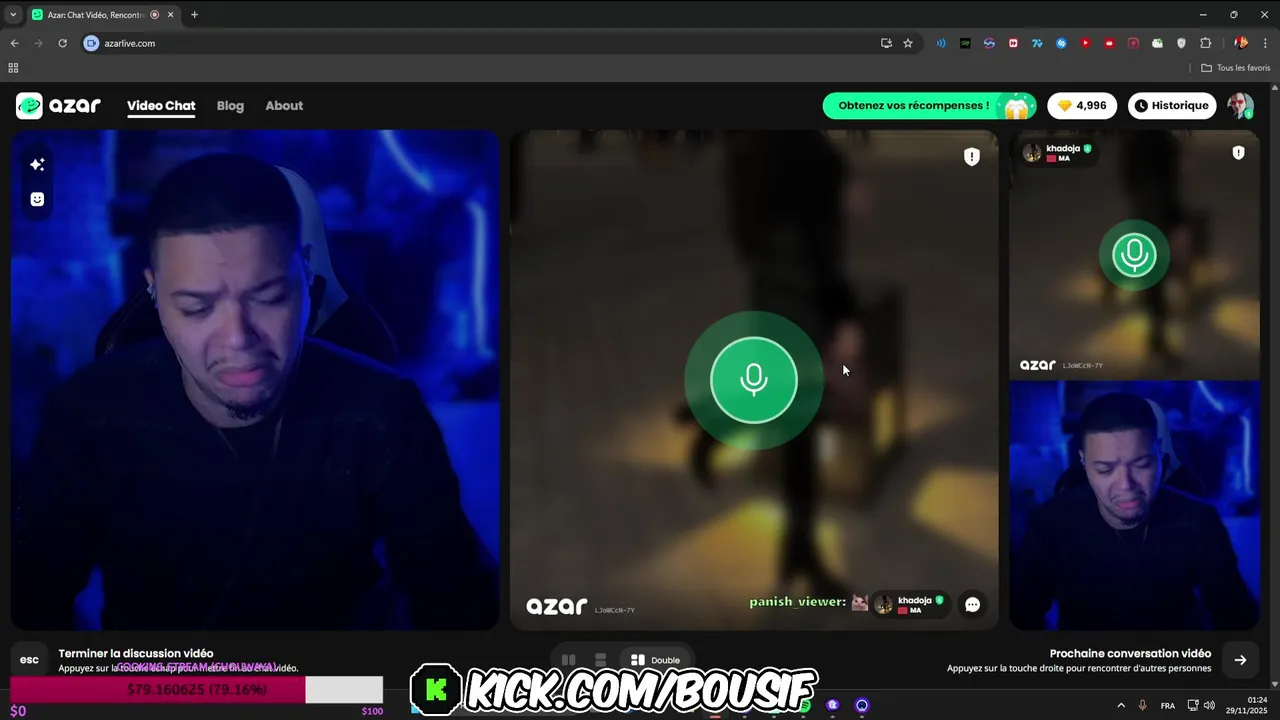Click the local camera thumbnail at bottom right
1280x720 pixels.
(1134, 505)
